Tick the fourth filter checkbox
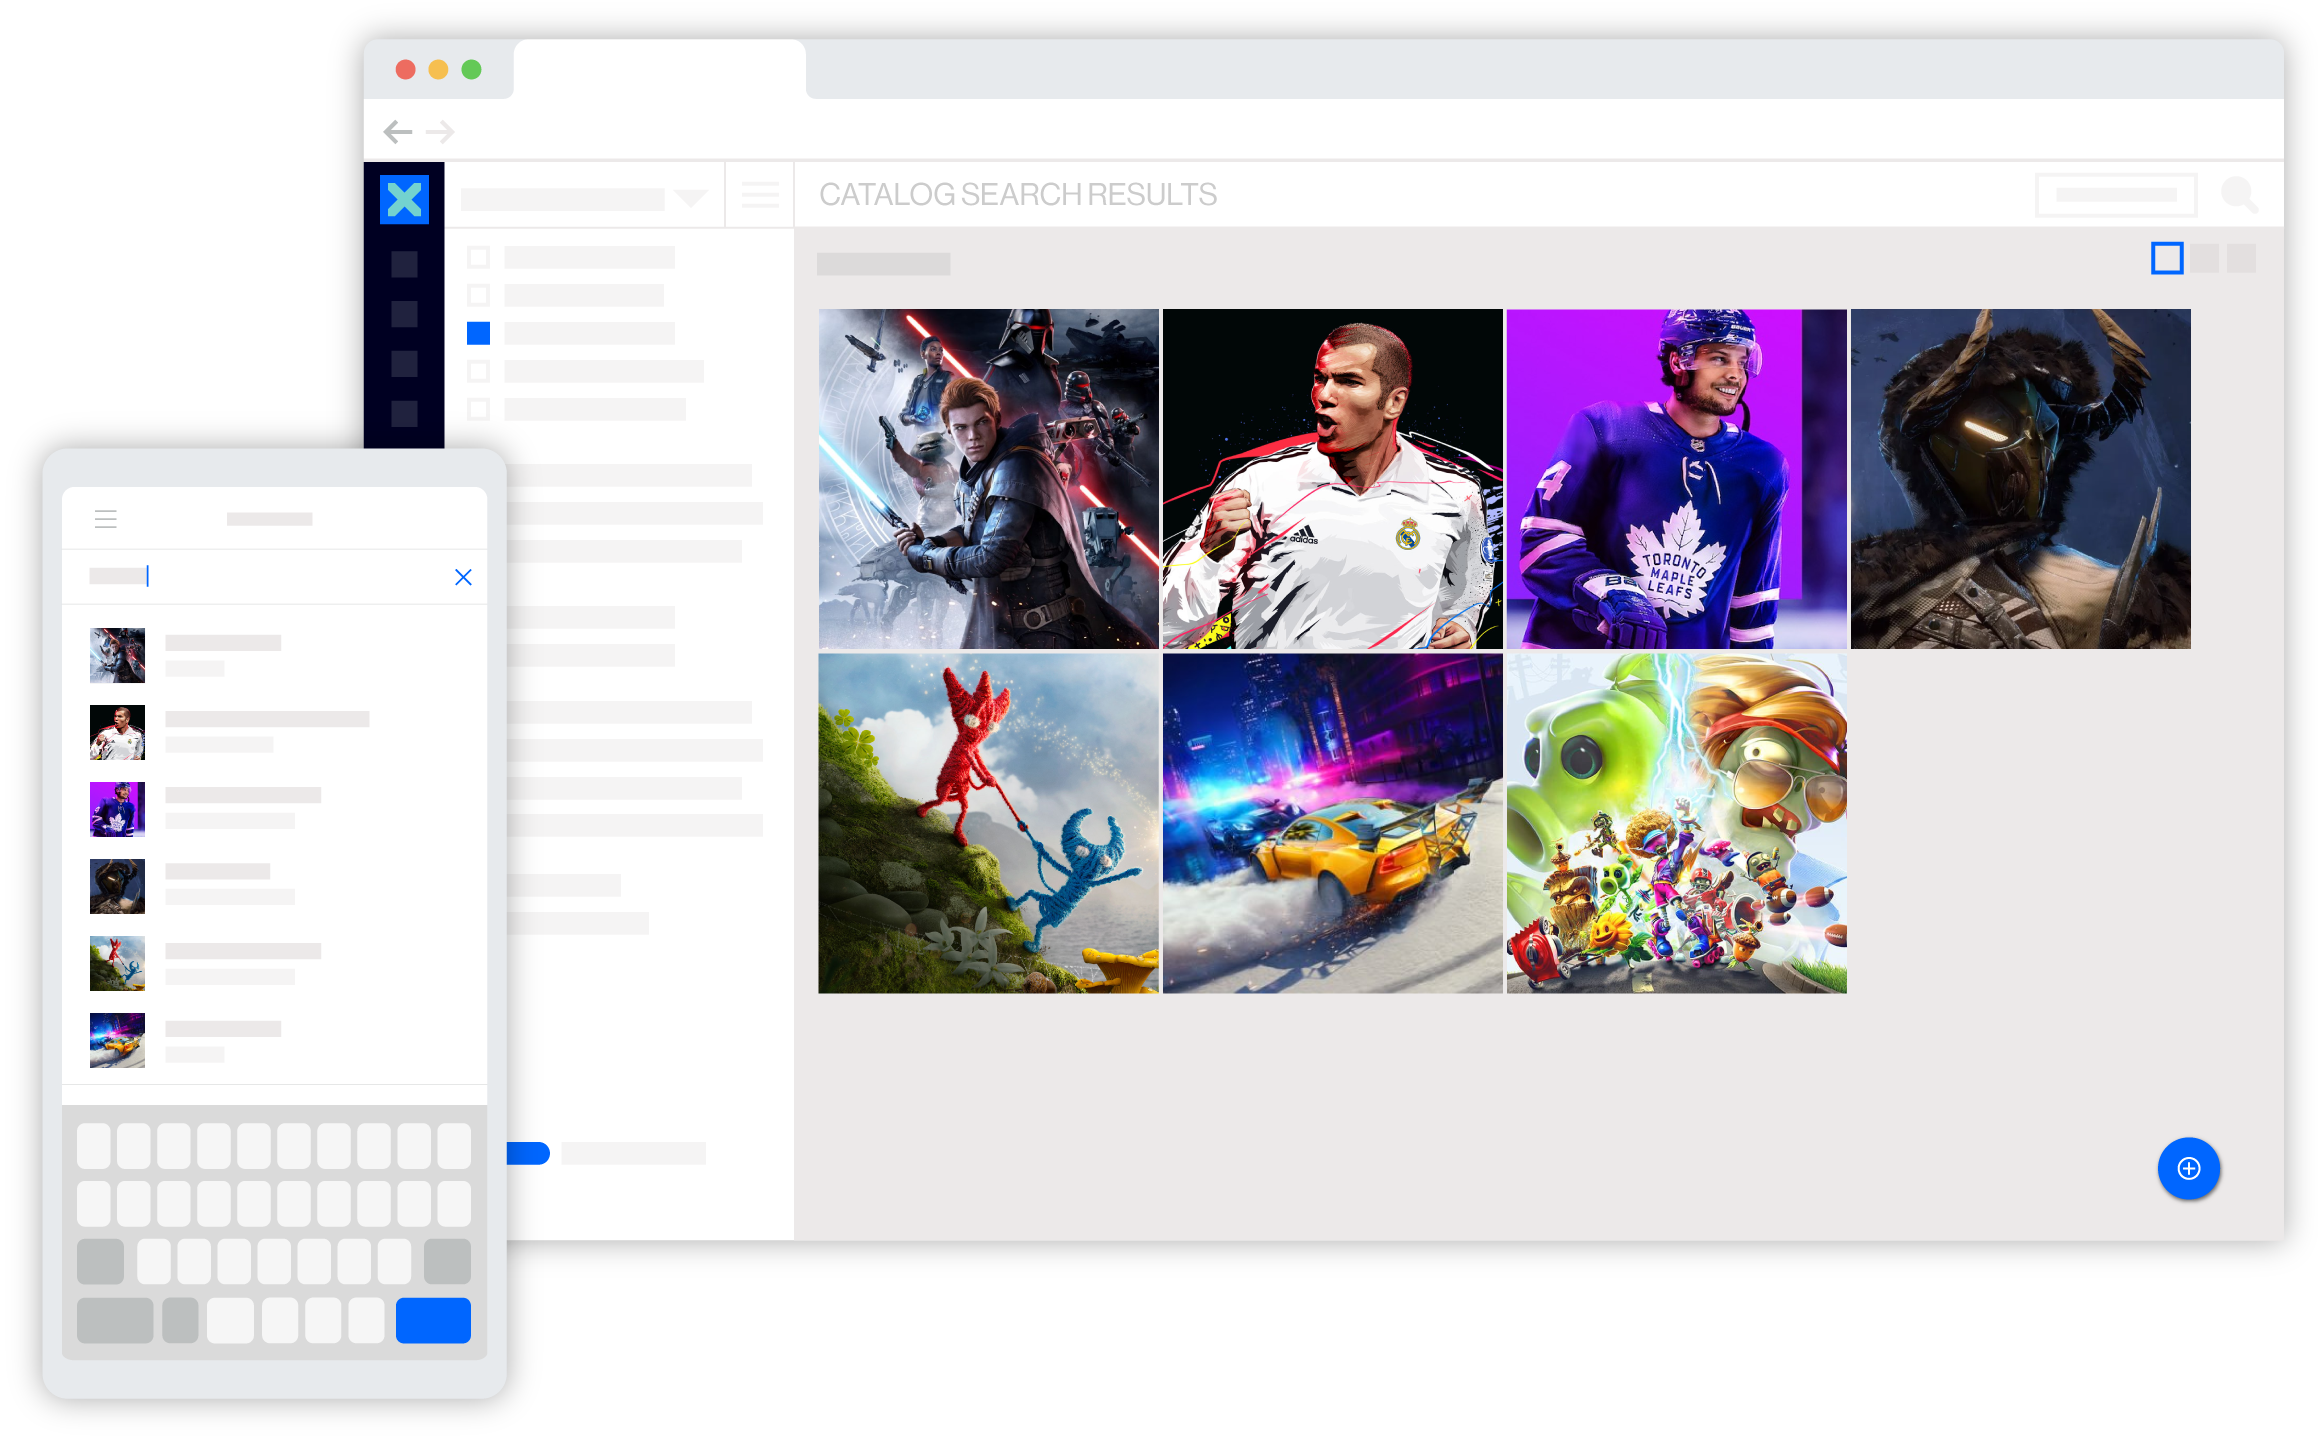The width and height of the screenshot is (2318, 1438). pyautogui.click(x=479, y=371)
